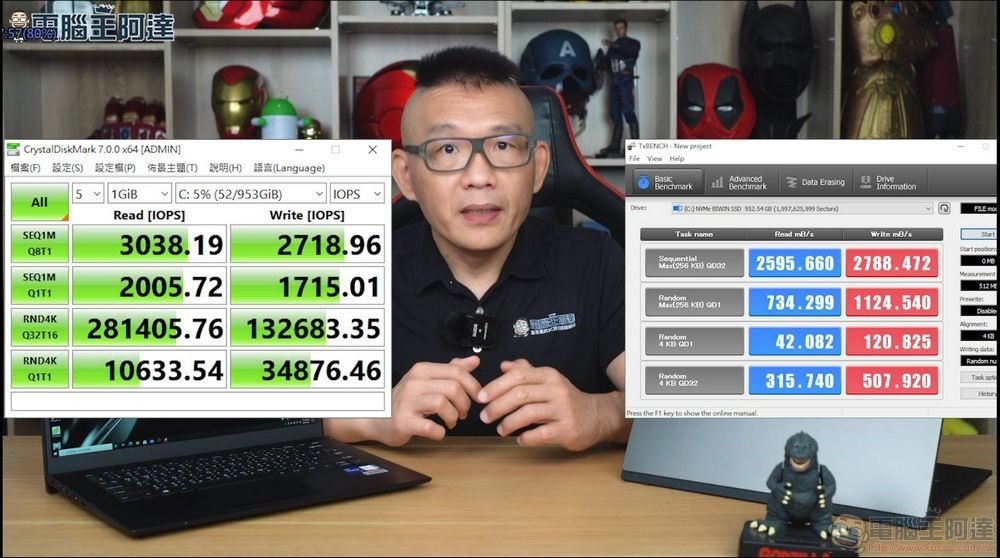Screen dimensions: 1000x558
Task: Open the 檔案(F) menu in CrystalDiskMark
Action: [25, 168]
